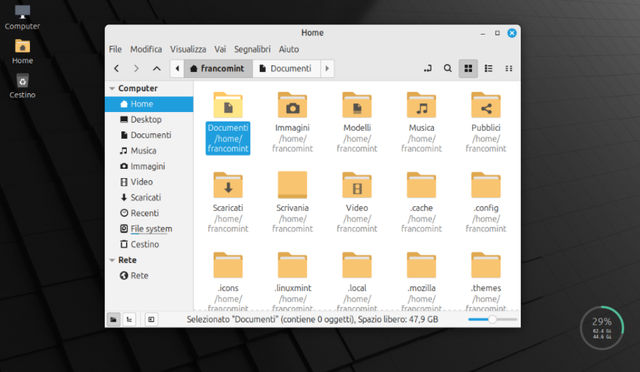Select Desktop in the sidebar
Viewport: 640px width, 372px height.
[x=149, y=120]
